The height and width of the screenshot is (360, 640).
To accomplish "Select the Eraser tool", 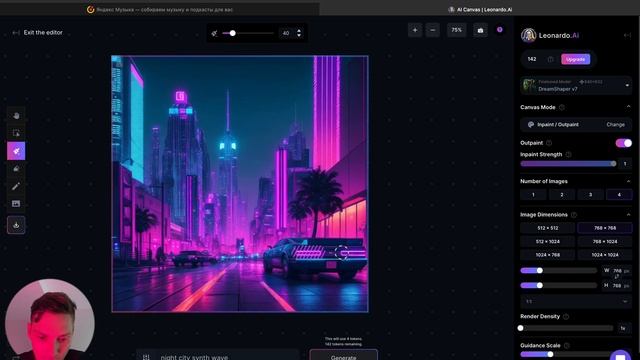I will (16, 169).
